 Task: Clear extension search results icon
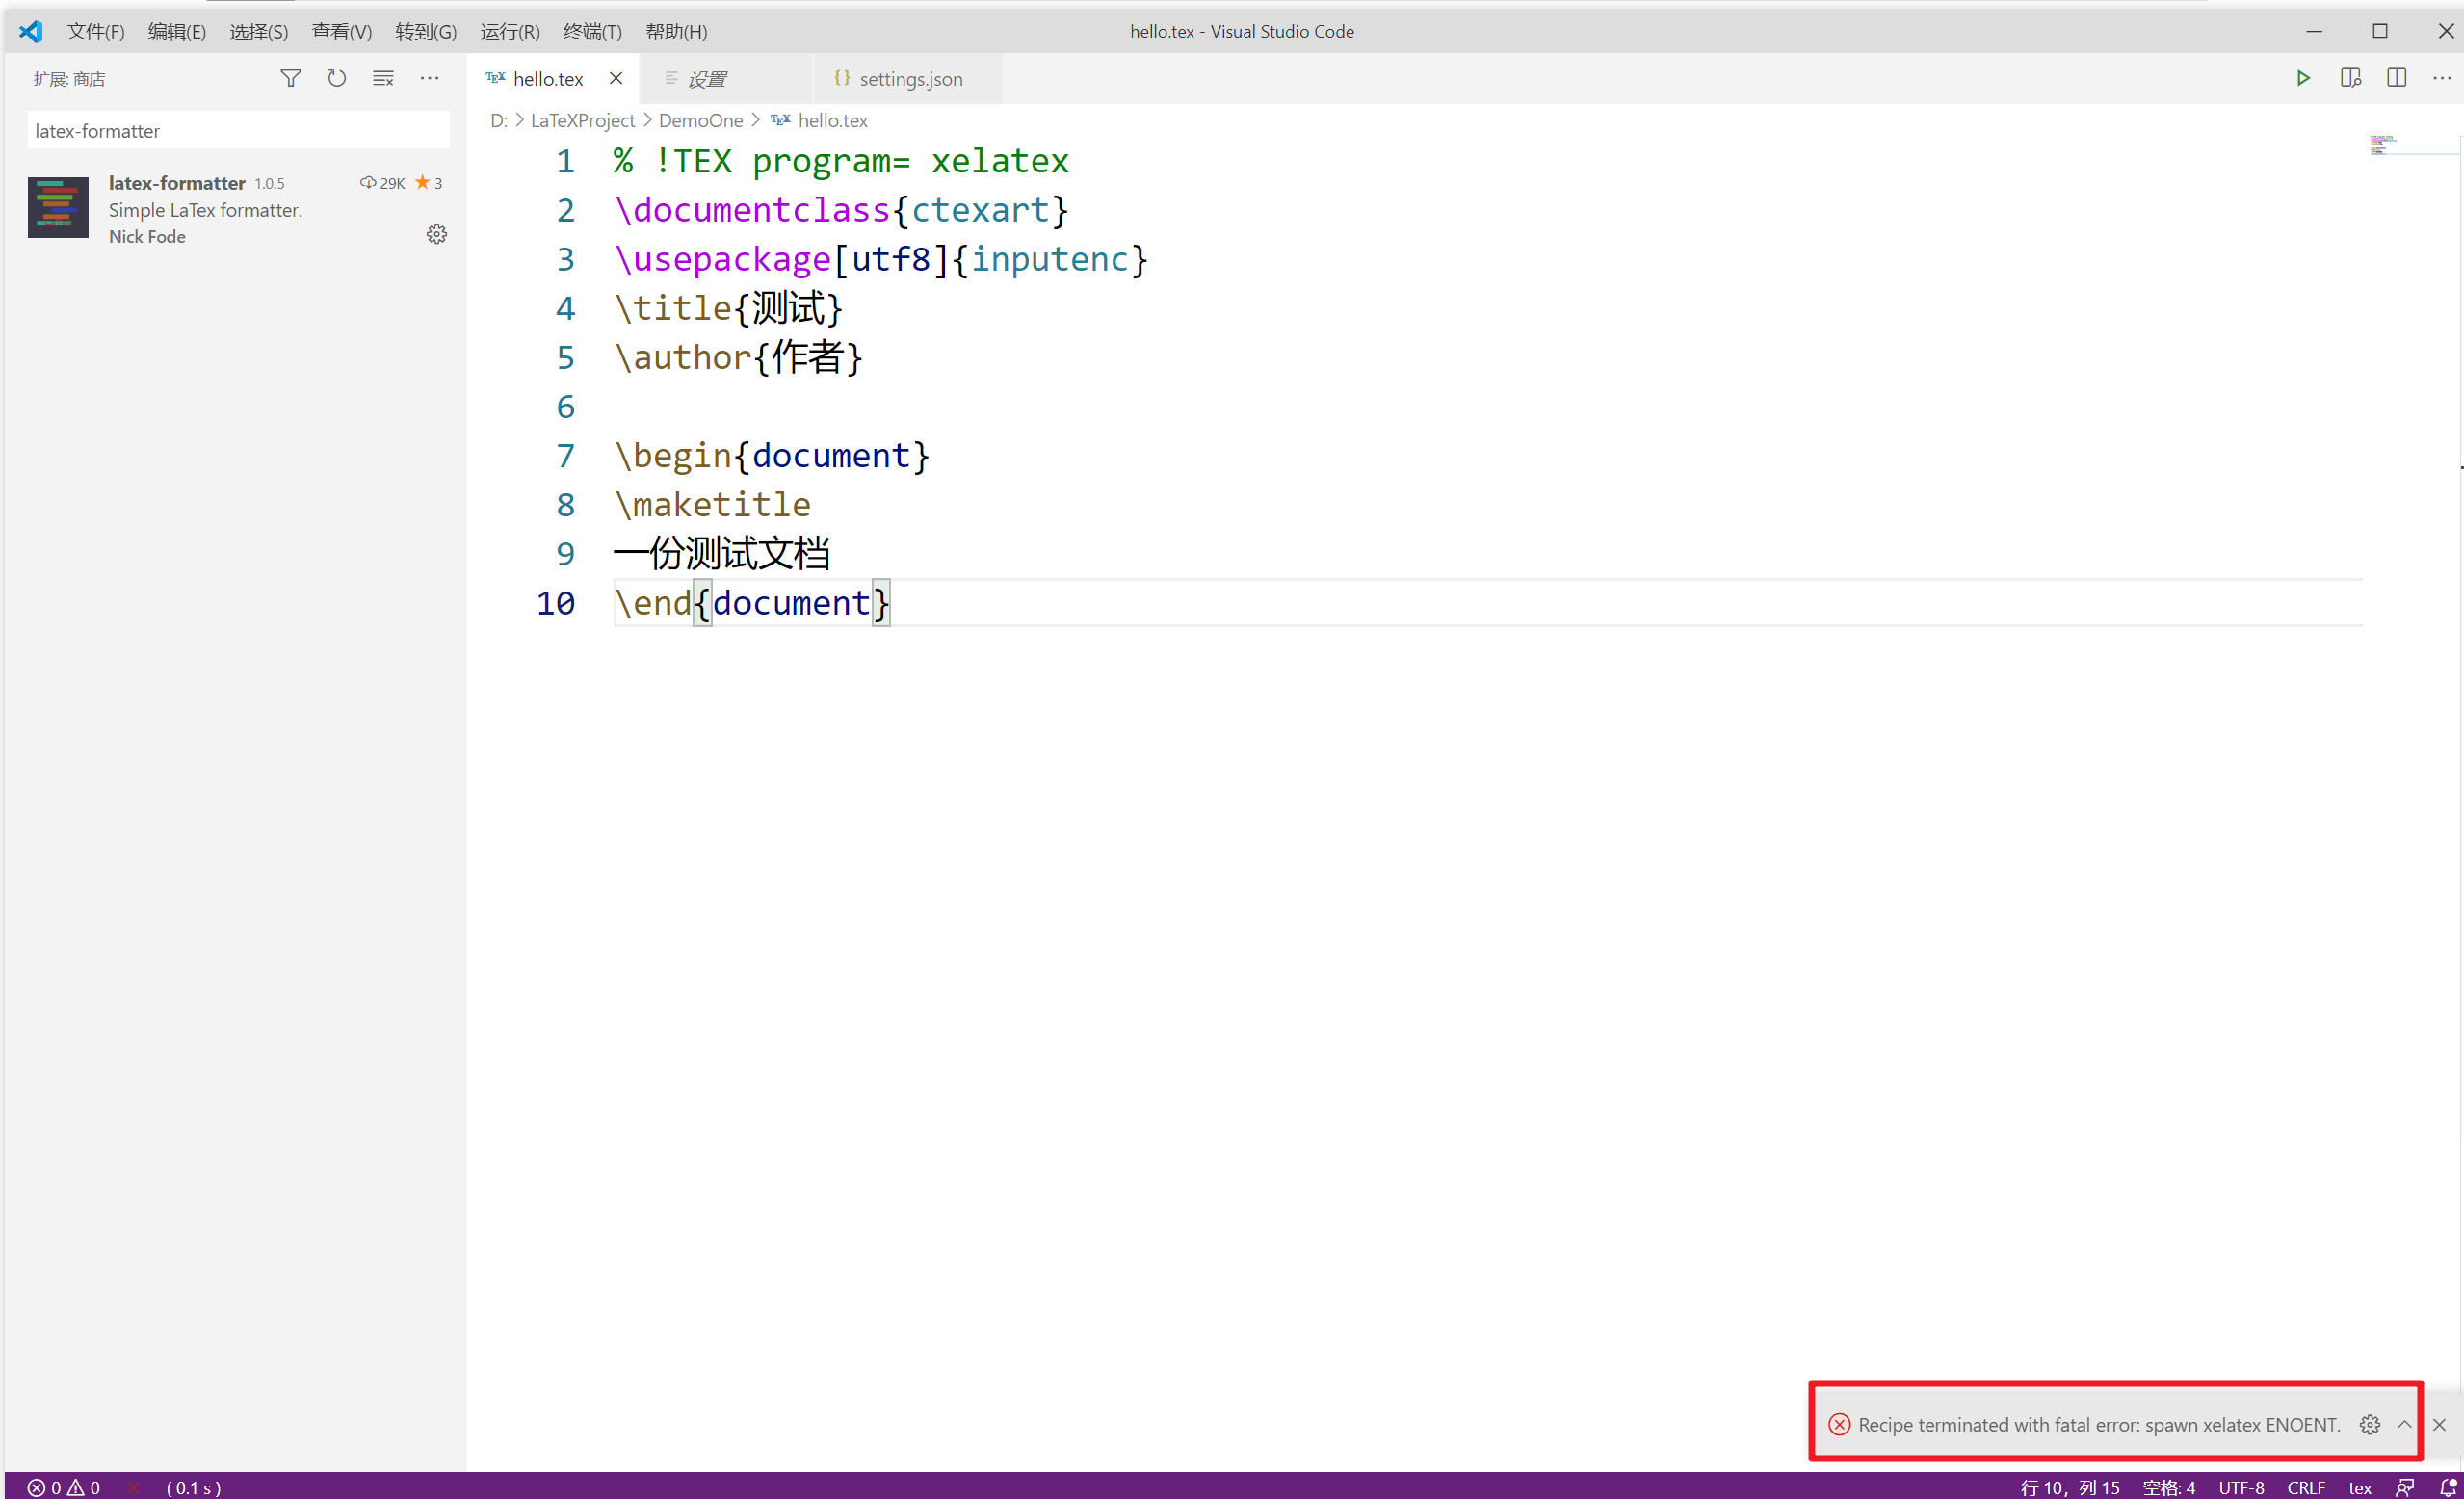coord(383,78)
